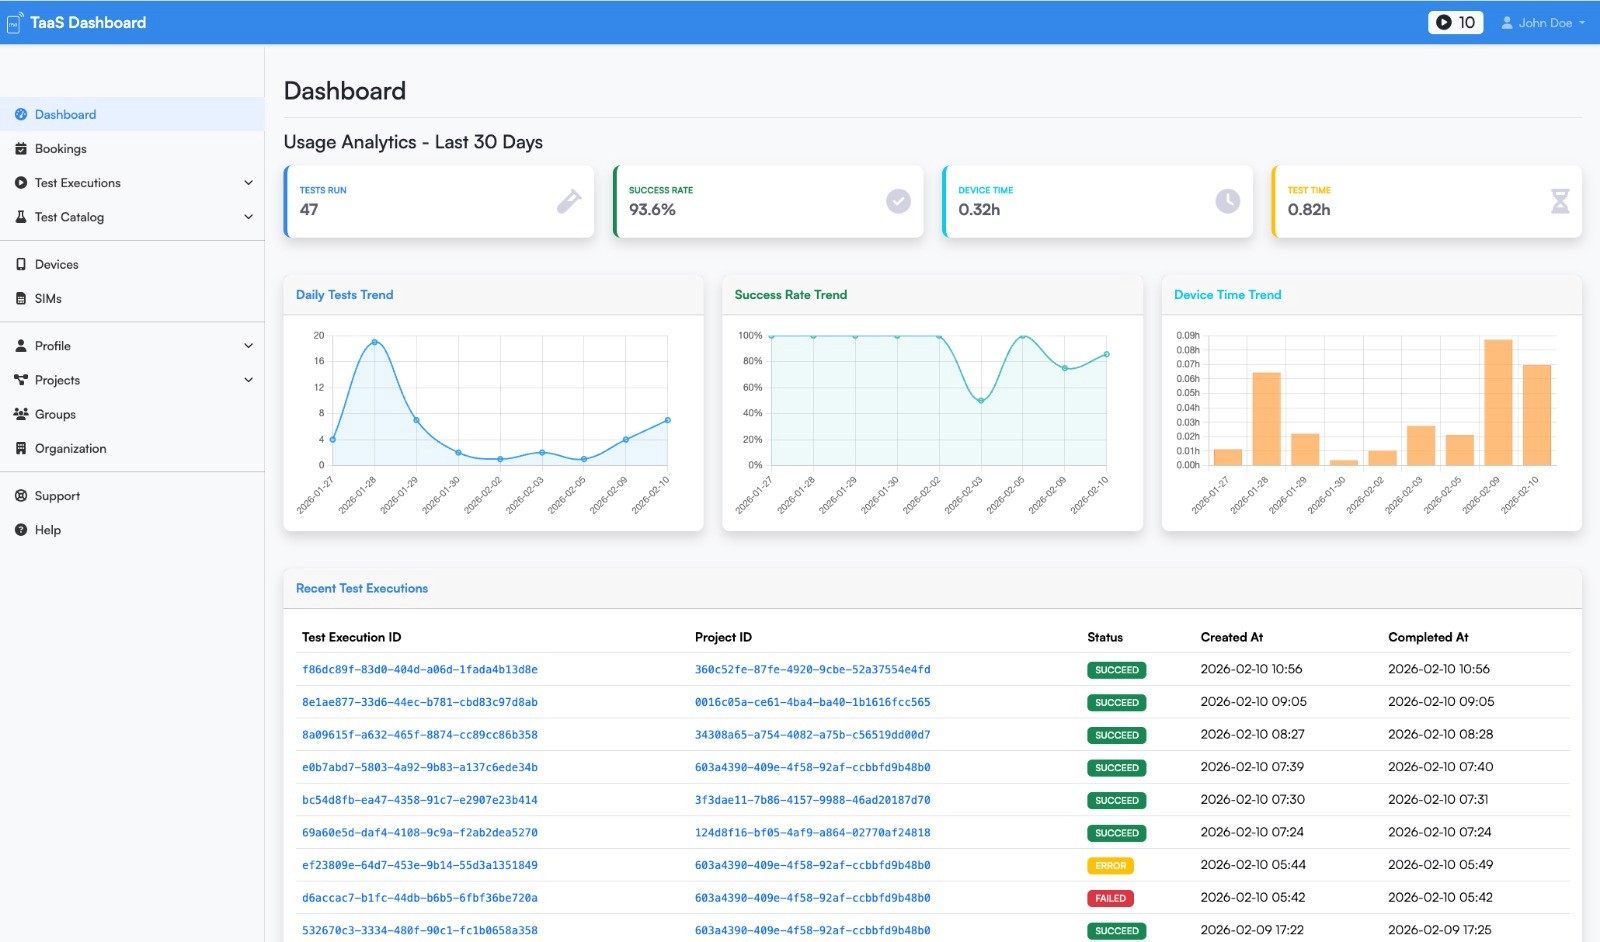Click the user avatar icon beside John Doe

[x=1507, y=23]
